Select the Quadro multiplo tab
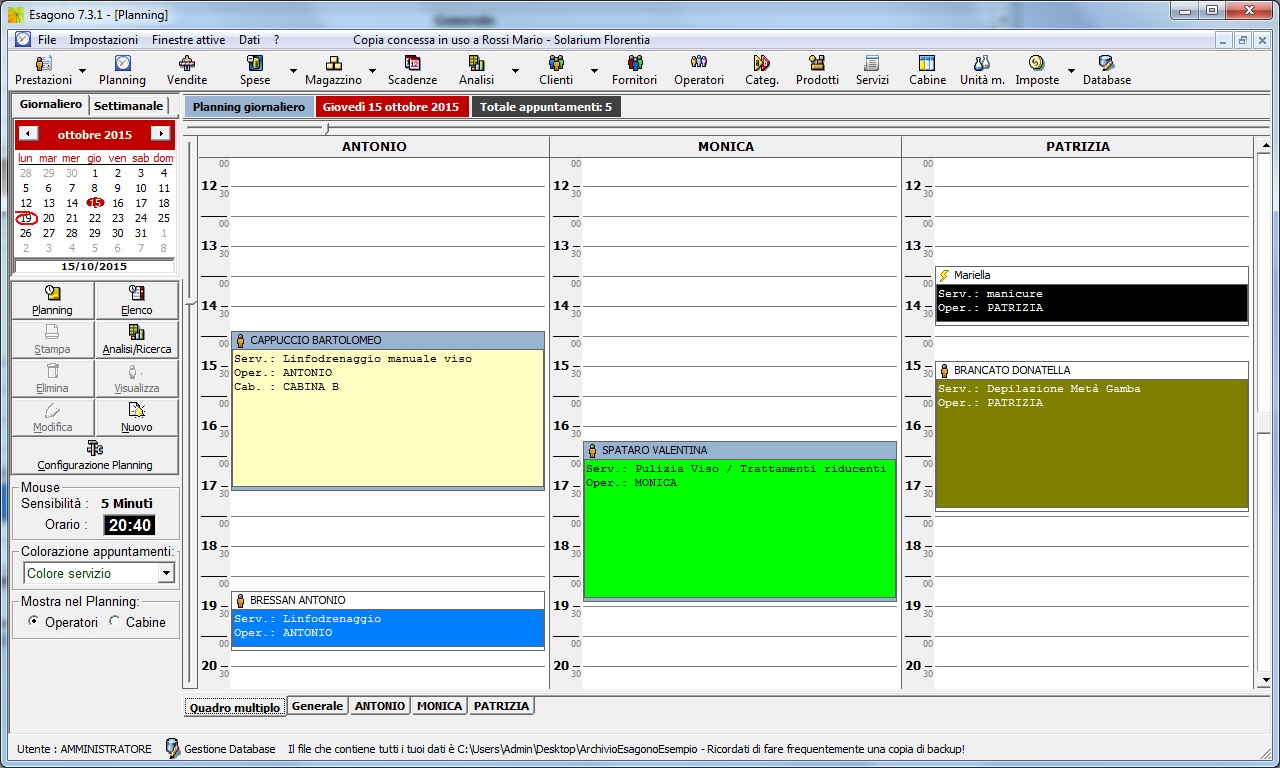Image resolution: width=1280 pixels, height=768 pixels. tap(235, 707)
